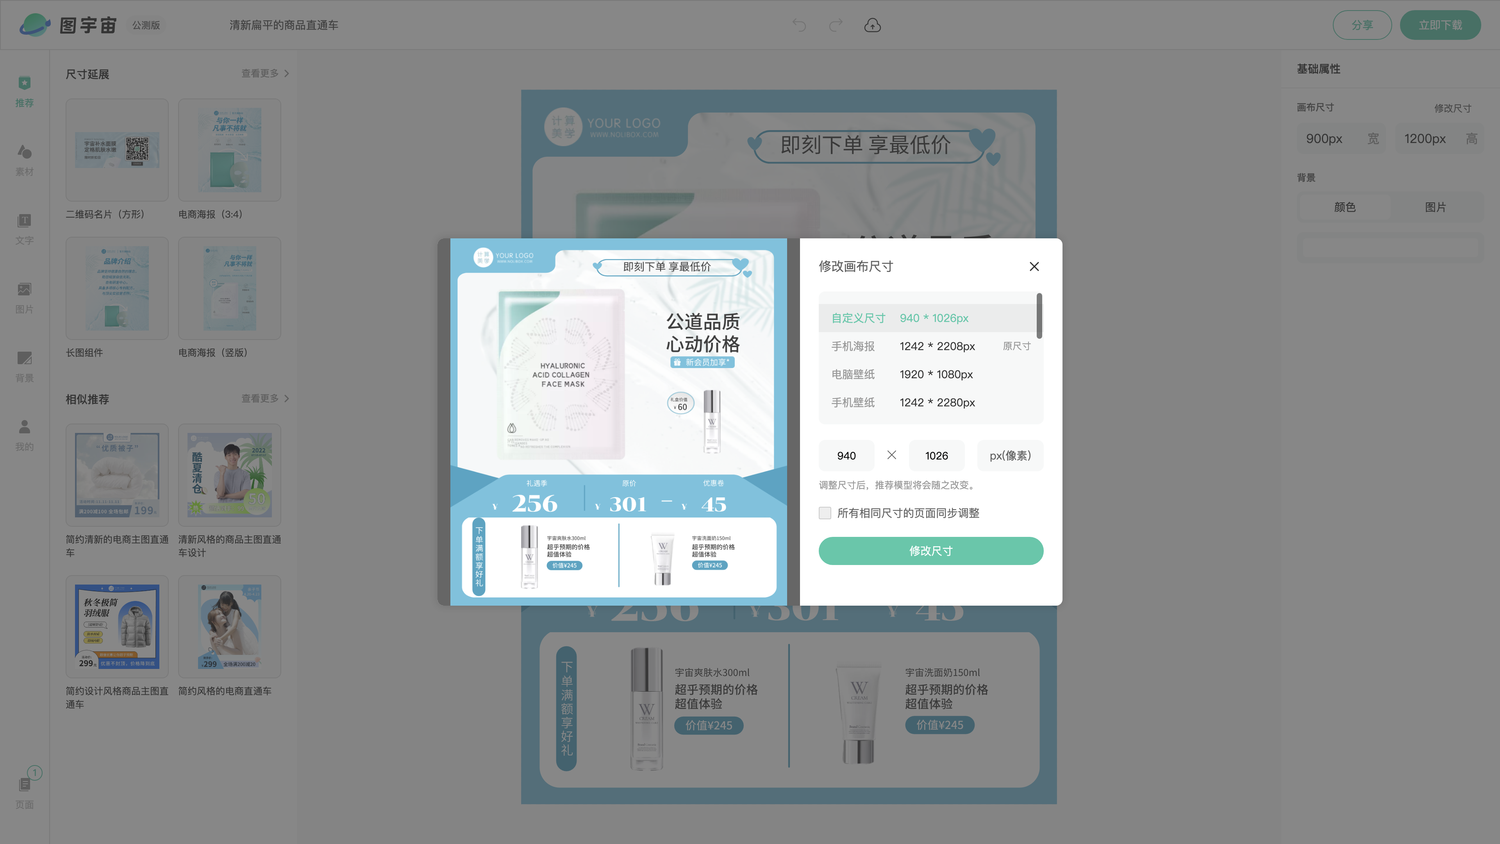Click the cloud save icon
1500x844 pixels.
872,25
